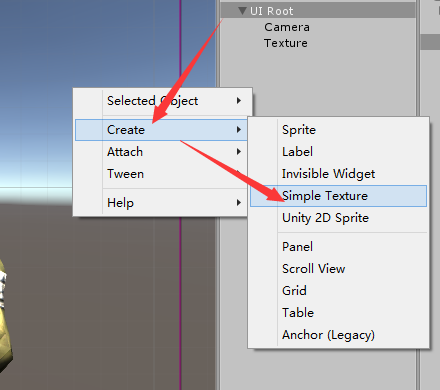
Task: Click the submenu arrow beside Create
Action: click(x=239, y=130)
